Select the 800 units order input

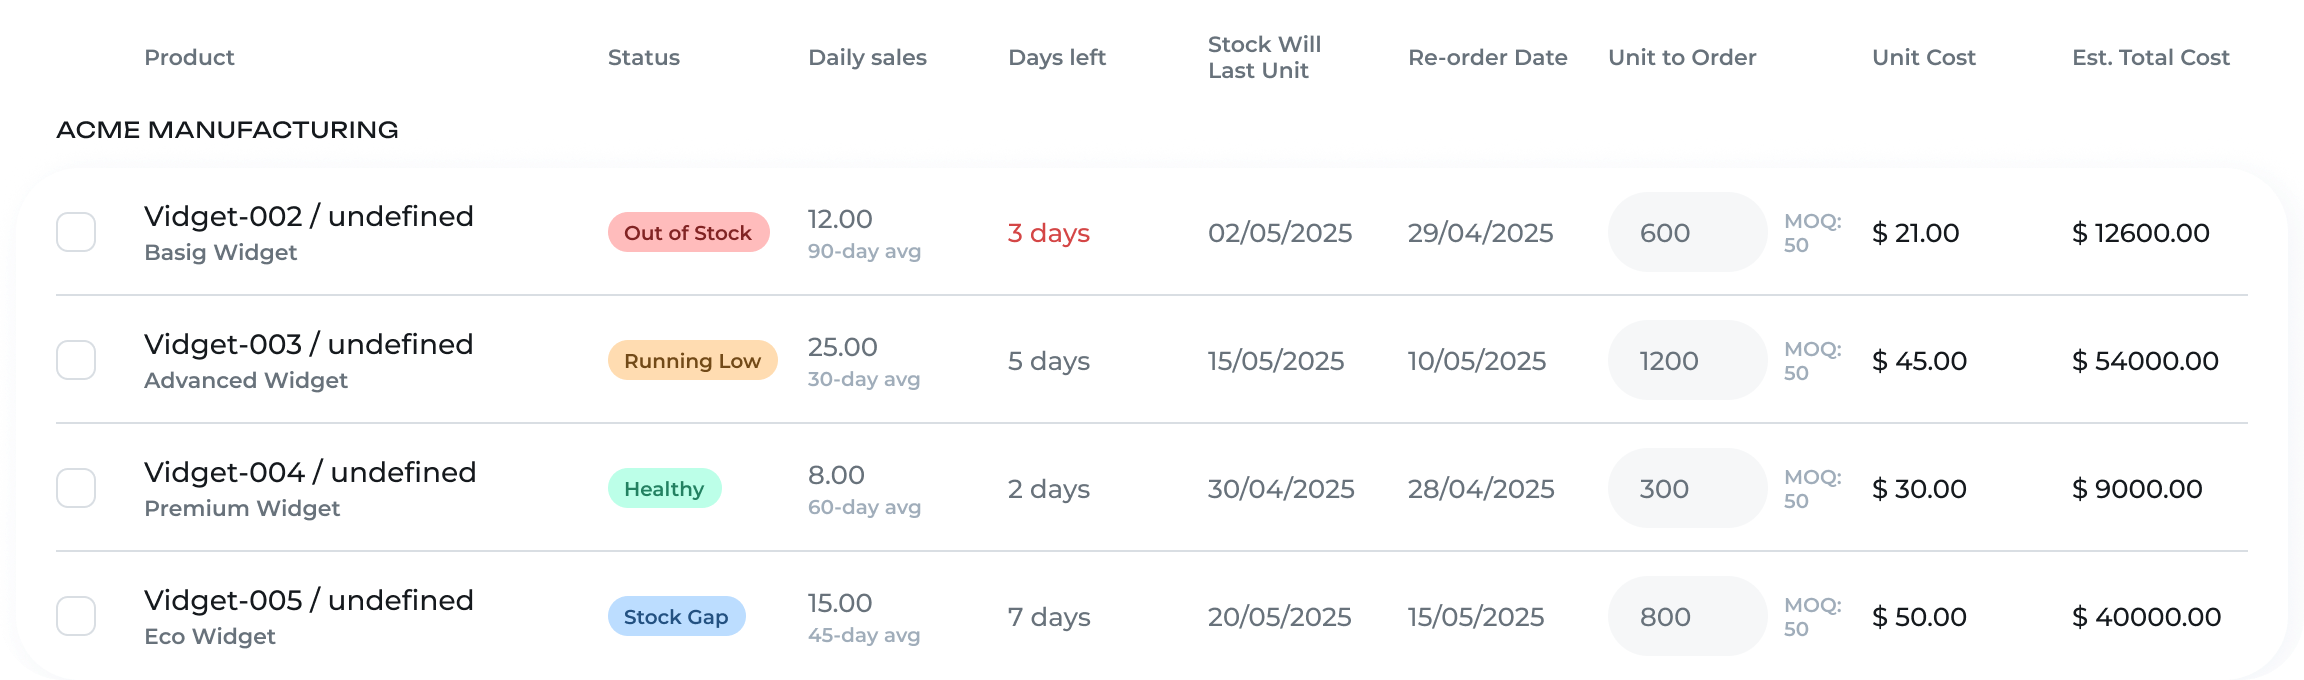coord(1687,616)
